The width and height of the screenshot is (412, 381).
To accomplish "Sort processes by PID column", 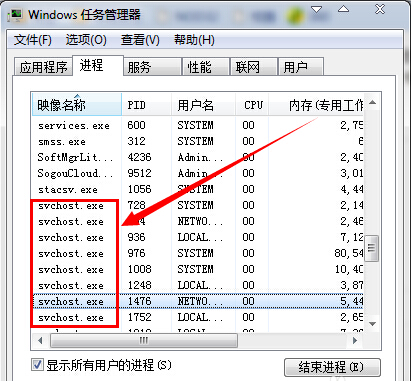I will coord(147,105).
